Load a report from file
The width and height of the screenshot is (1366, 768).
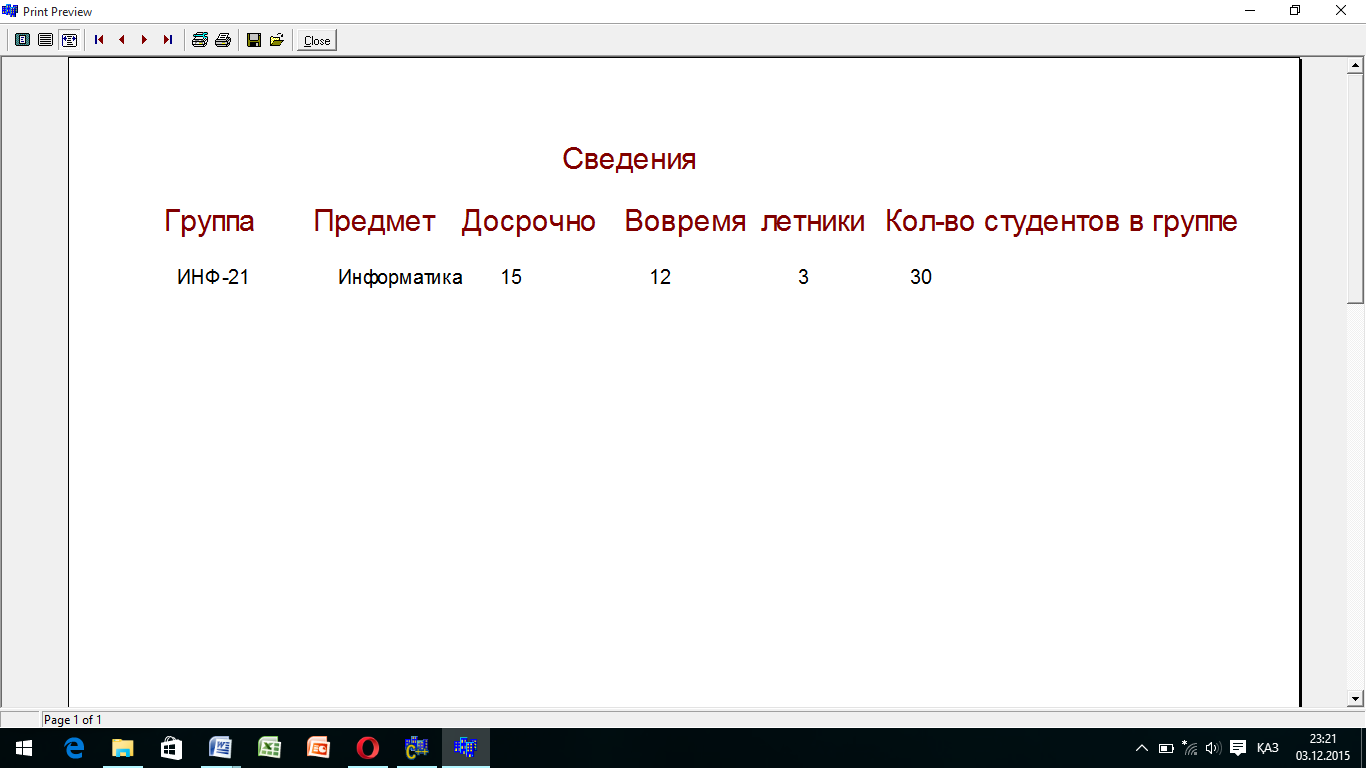276,40
